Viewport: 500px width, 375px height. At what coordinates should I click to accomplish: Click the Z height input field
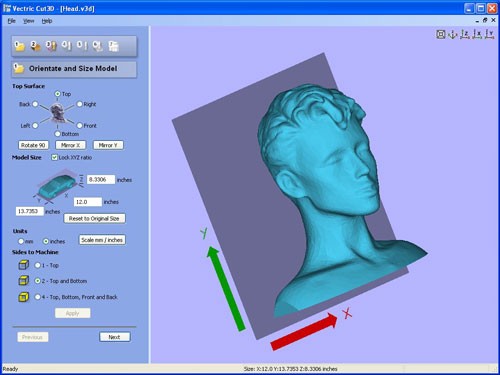tap(101, 180)
